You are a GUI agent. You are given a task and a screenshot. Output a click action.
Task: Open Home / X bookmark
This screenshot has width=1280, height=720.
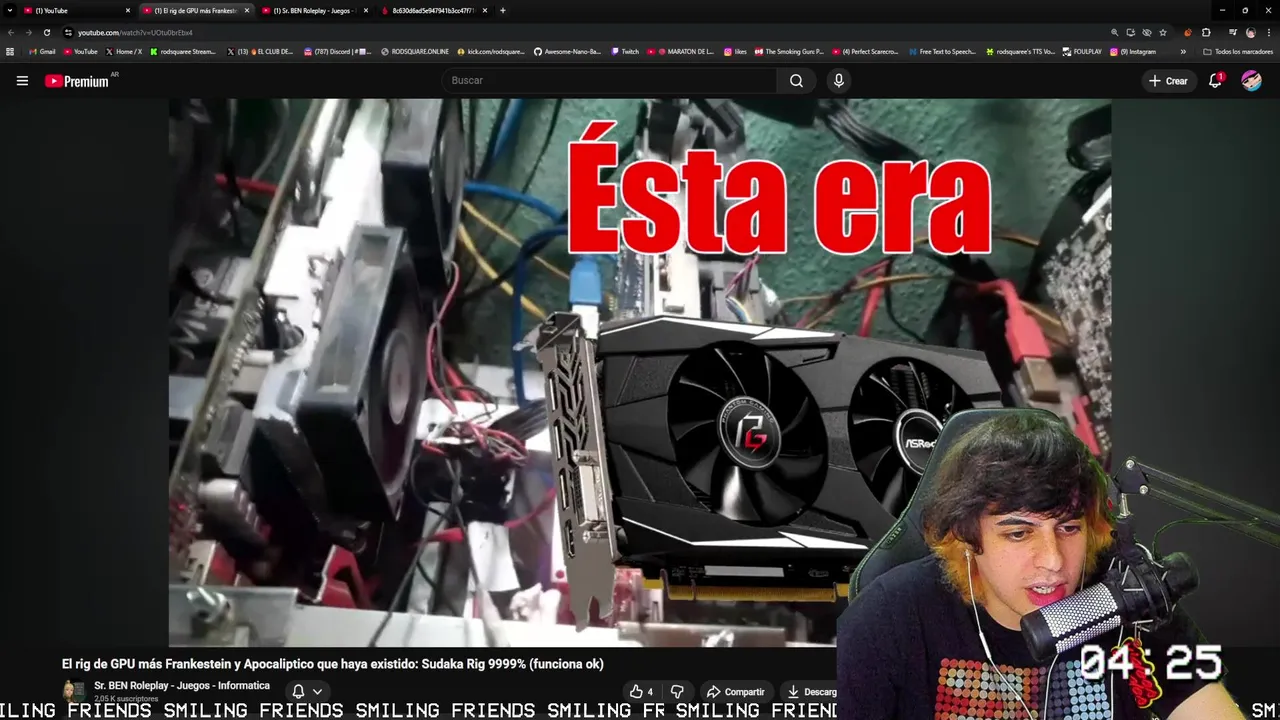[x=123, y=51]
